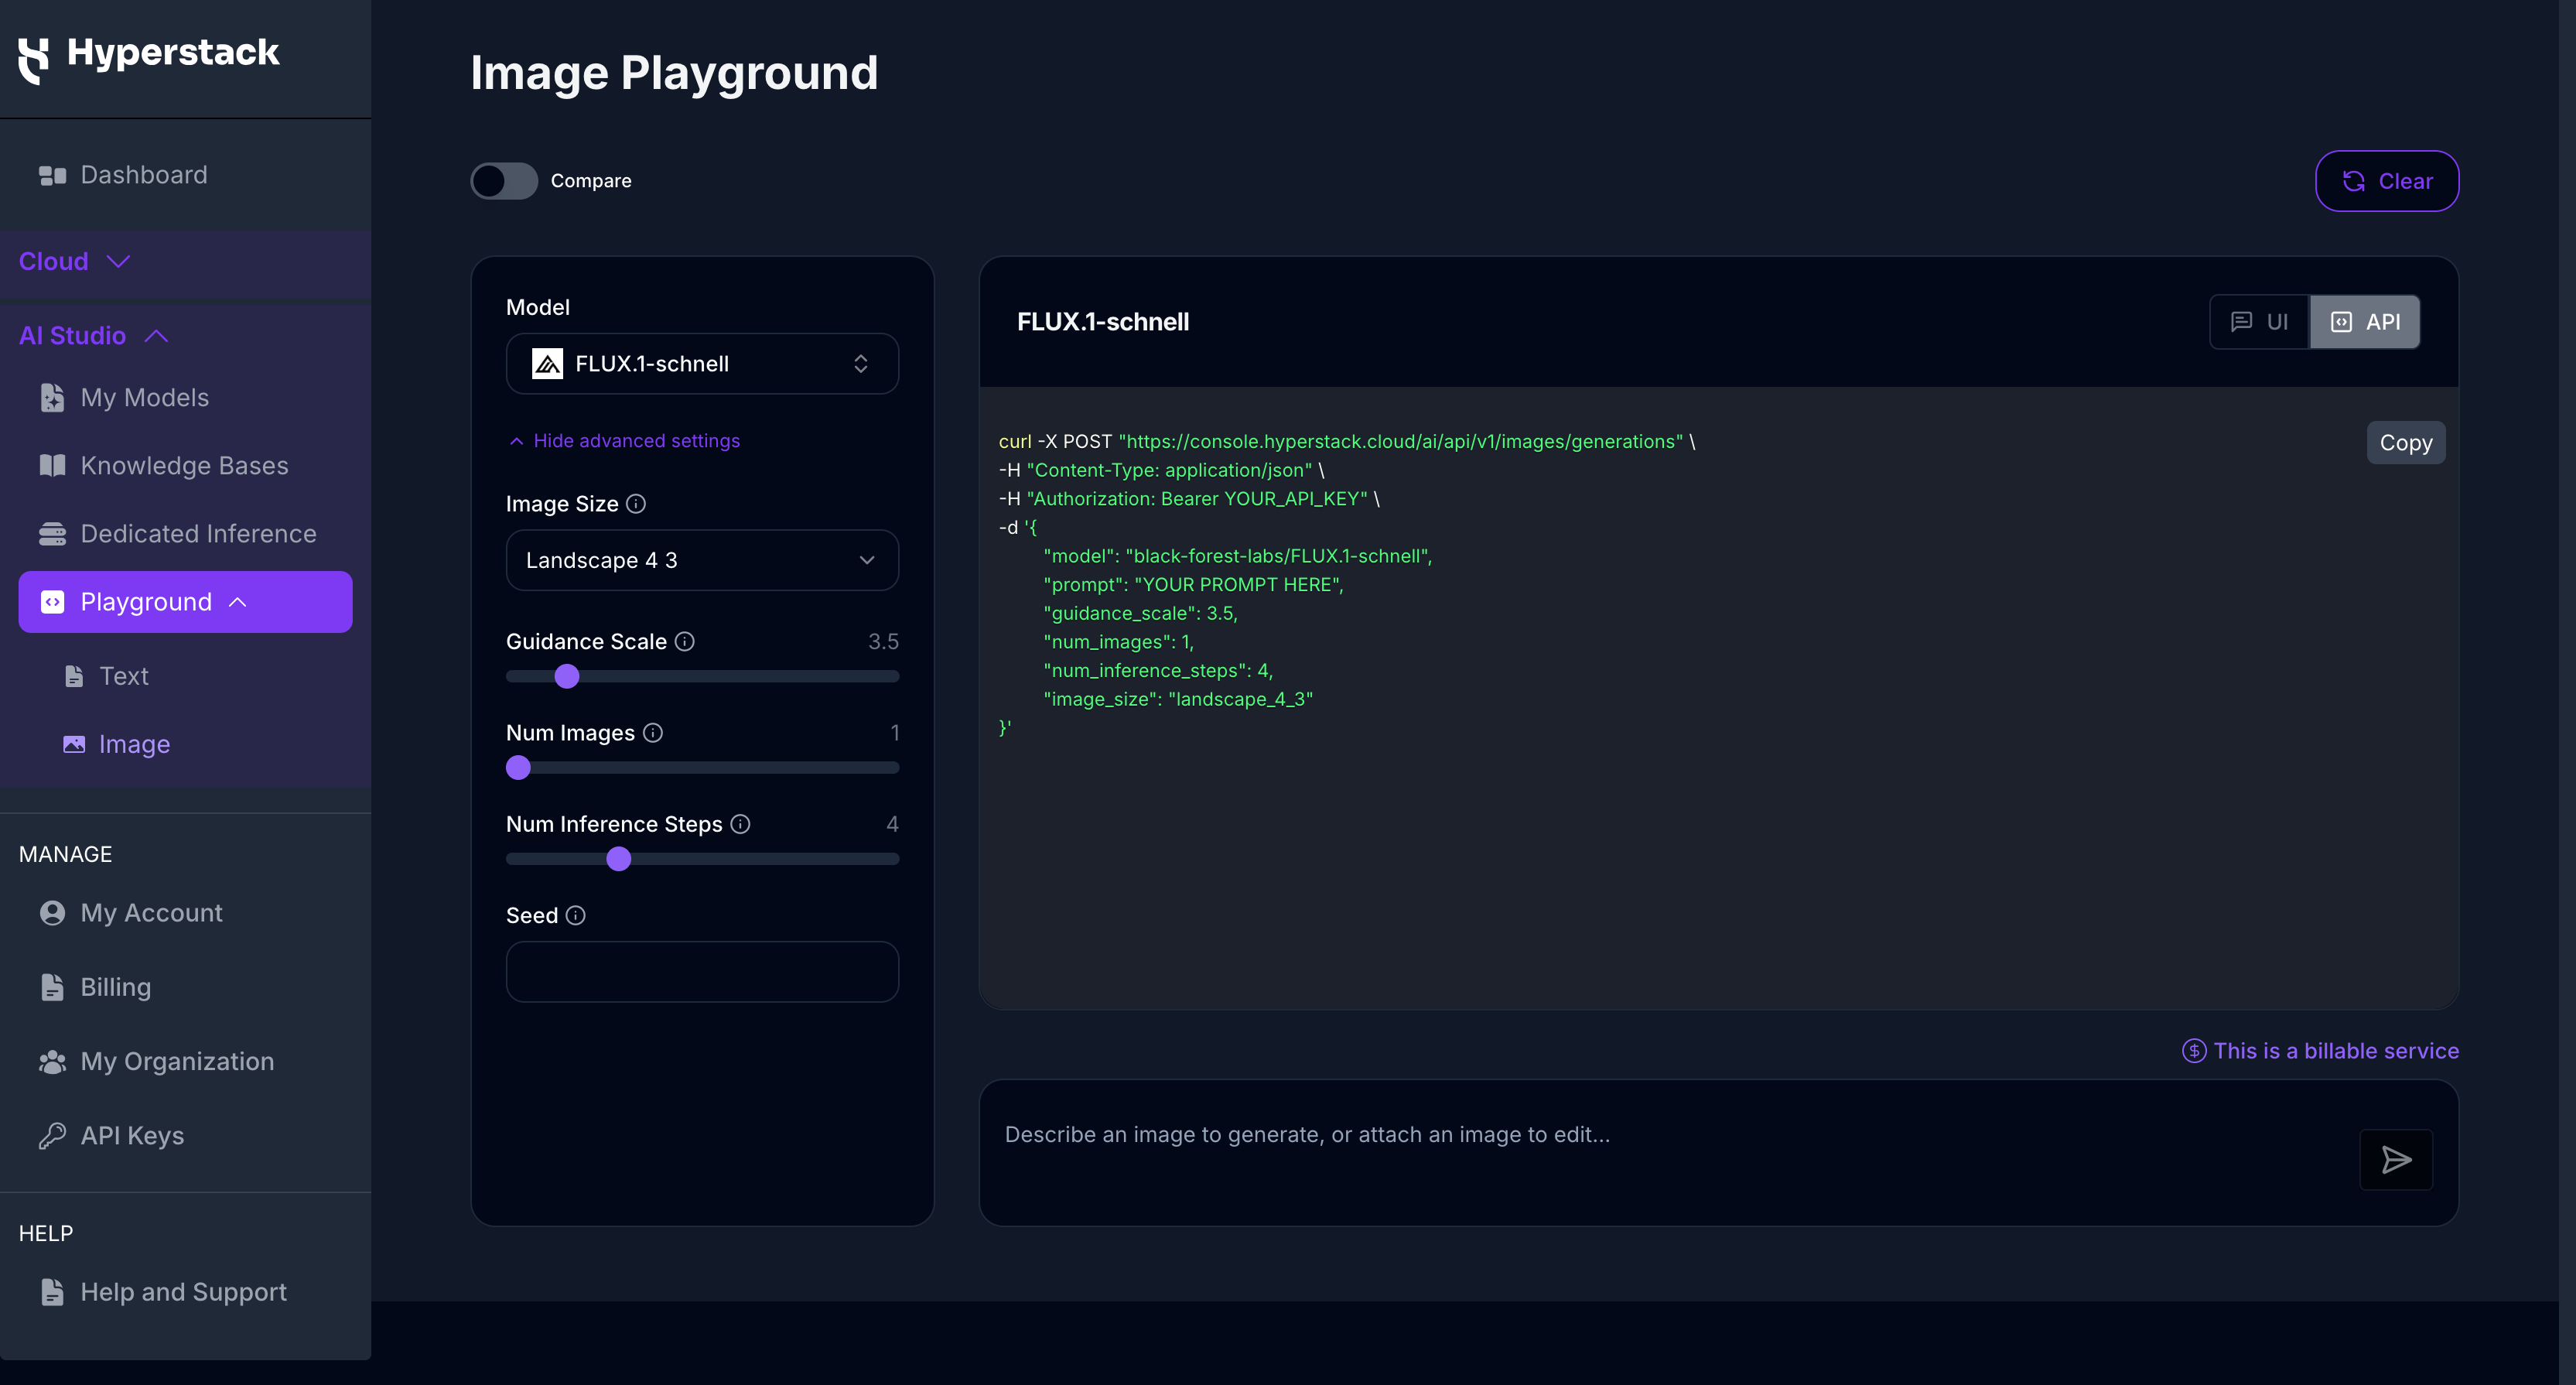Open the Text playground

123,676
